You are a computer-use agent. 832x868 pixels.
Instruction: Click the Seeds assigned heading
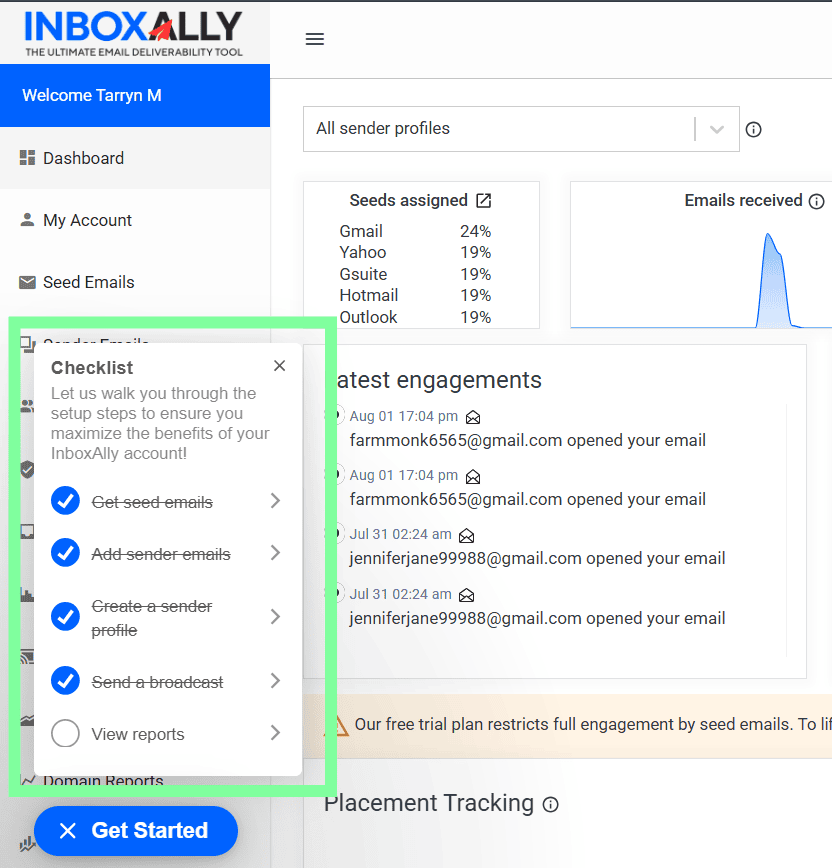click(409, 200)
